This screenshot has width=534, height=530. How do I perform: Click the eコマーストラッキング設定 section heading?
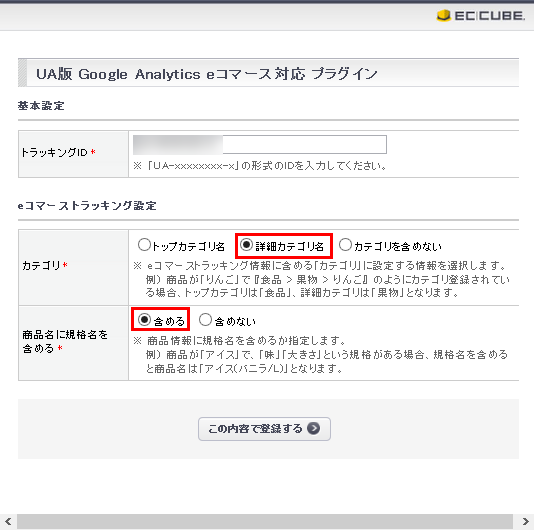click(87, 206)
